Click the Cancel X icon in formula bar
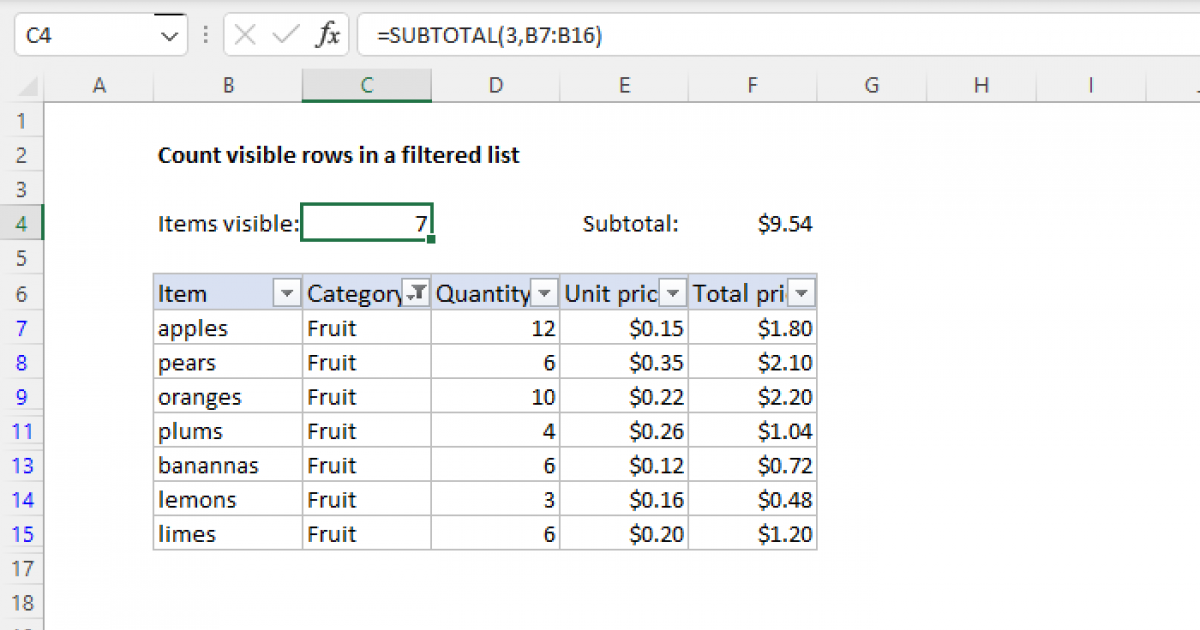This screenshot has width=1200, height=630. (245, 36)
